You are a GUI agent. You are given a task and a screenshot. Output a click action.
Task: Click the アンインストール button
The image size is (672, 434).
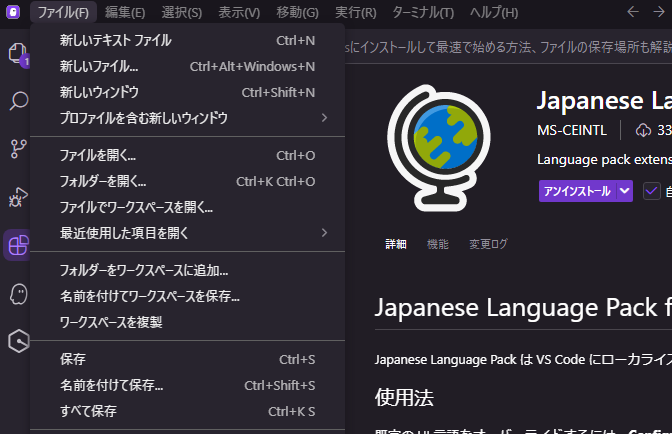click(x=577, y=191)
